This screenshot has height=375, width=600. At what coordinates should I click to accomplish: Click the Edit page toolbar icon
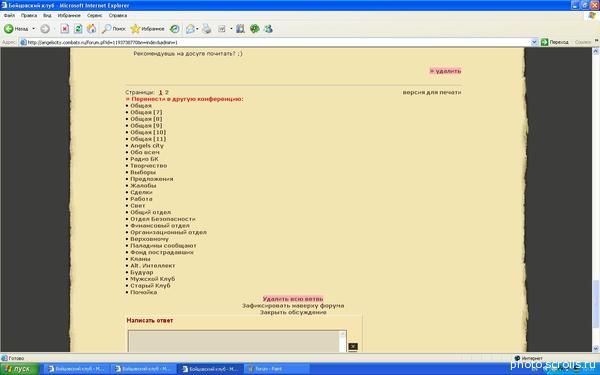222,29
